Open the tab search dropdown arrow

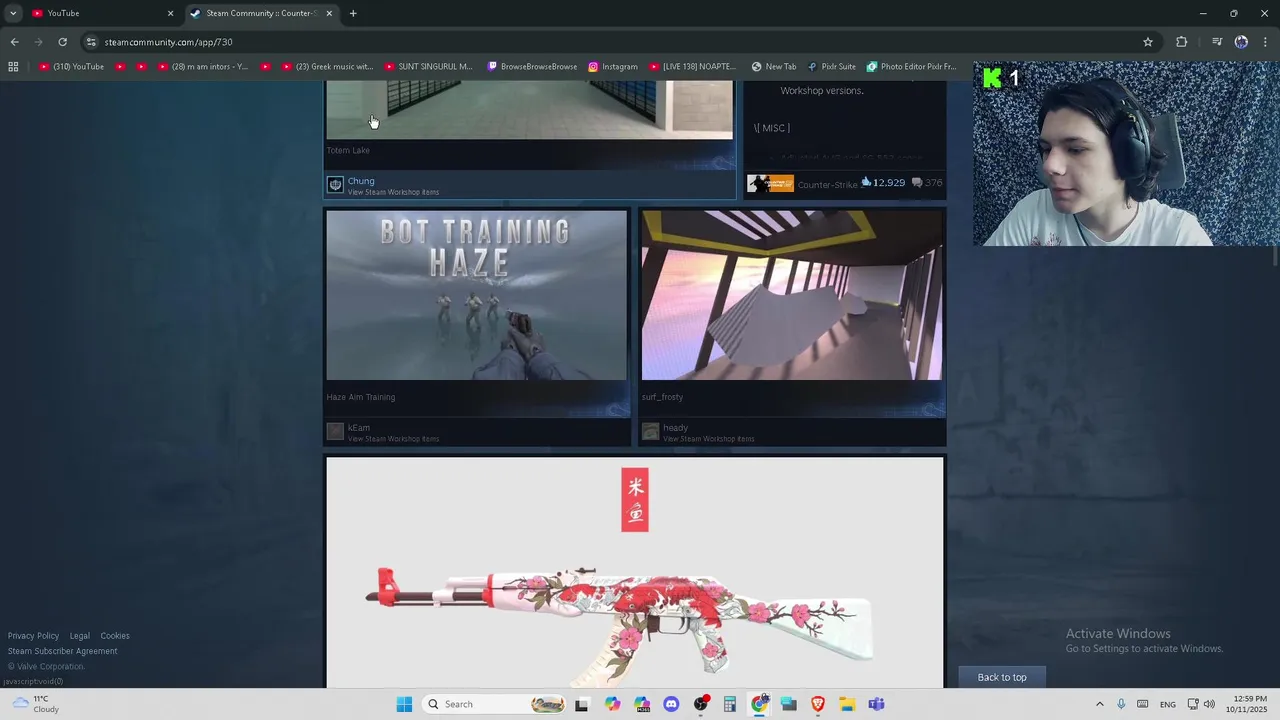13,13
